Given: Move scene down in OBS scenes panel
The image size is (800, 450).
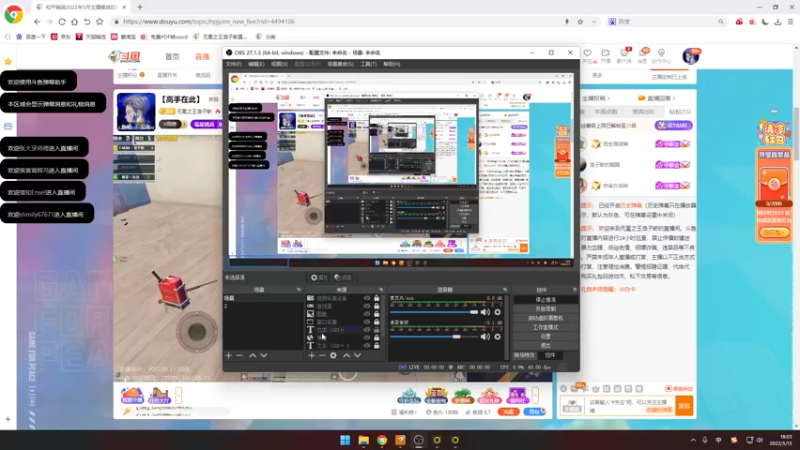Looking at the screenshot, I should [264, 355].
